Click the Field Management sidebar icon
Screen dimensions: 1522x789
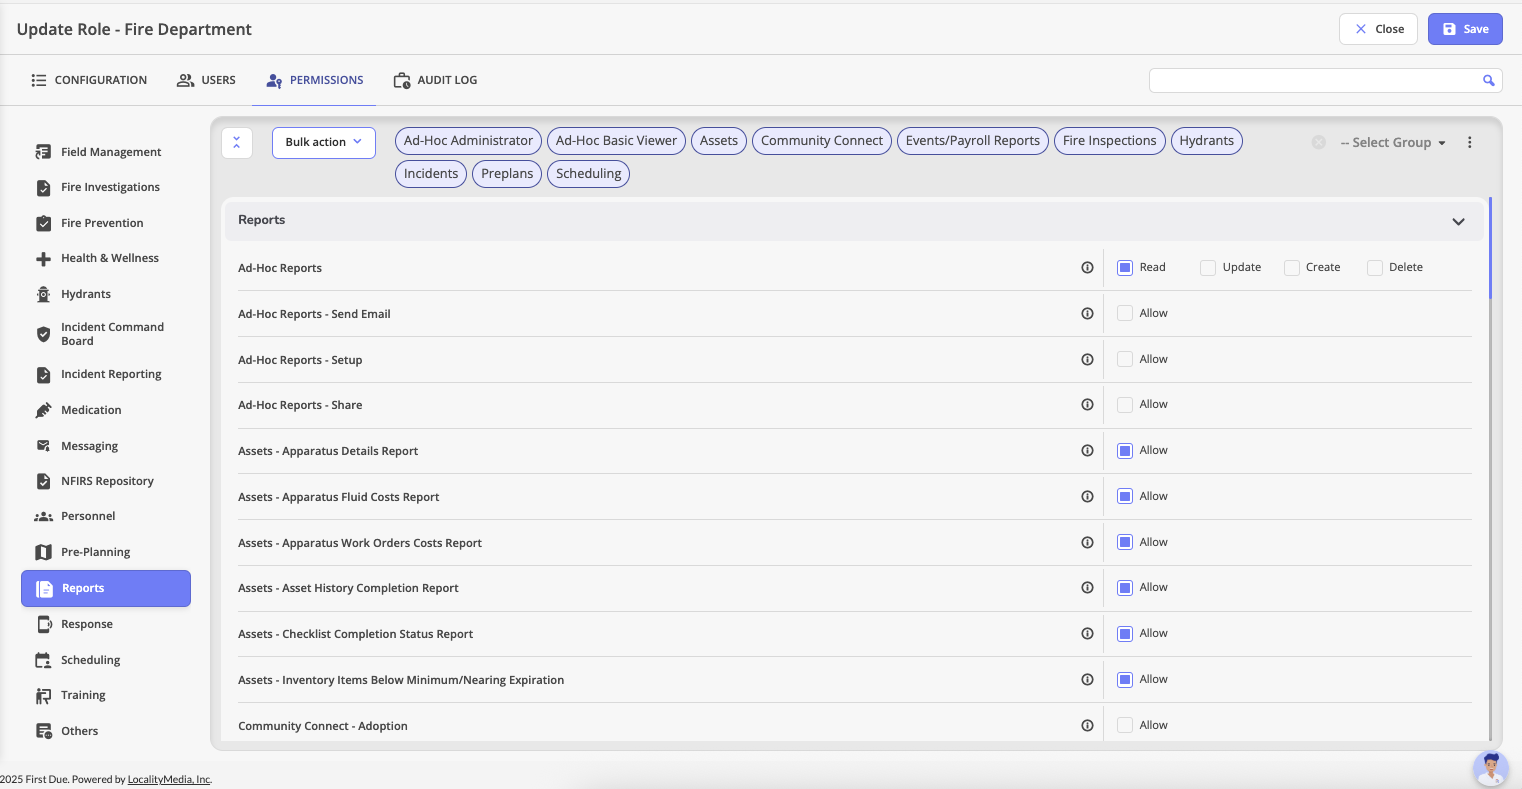click(43, 152)
